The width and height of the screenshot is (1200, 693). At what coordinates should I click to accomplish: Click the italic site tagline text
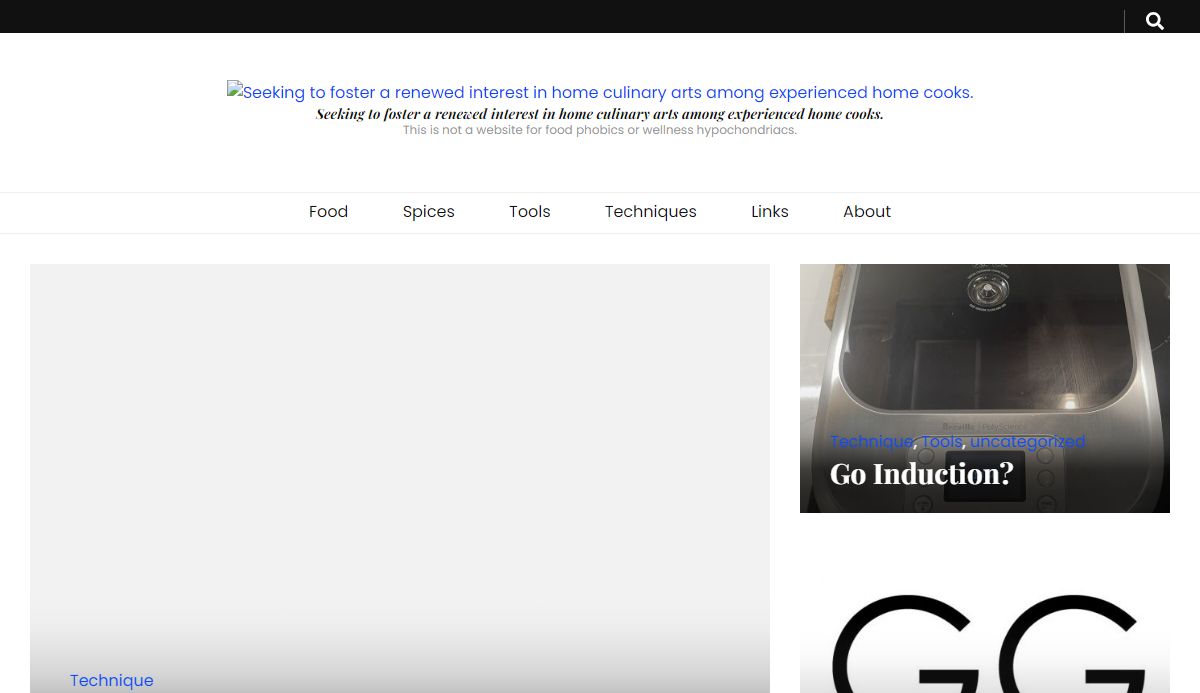600,114
